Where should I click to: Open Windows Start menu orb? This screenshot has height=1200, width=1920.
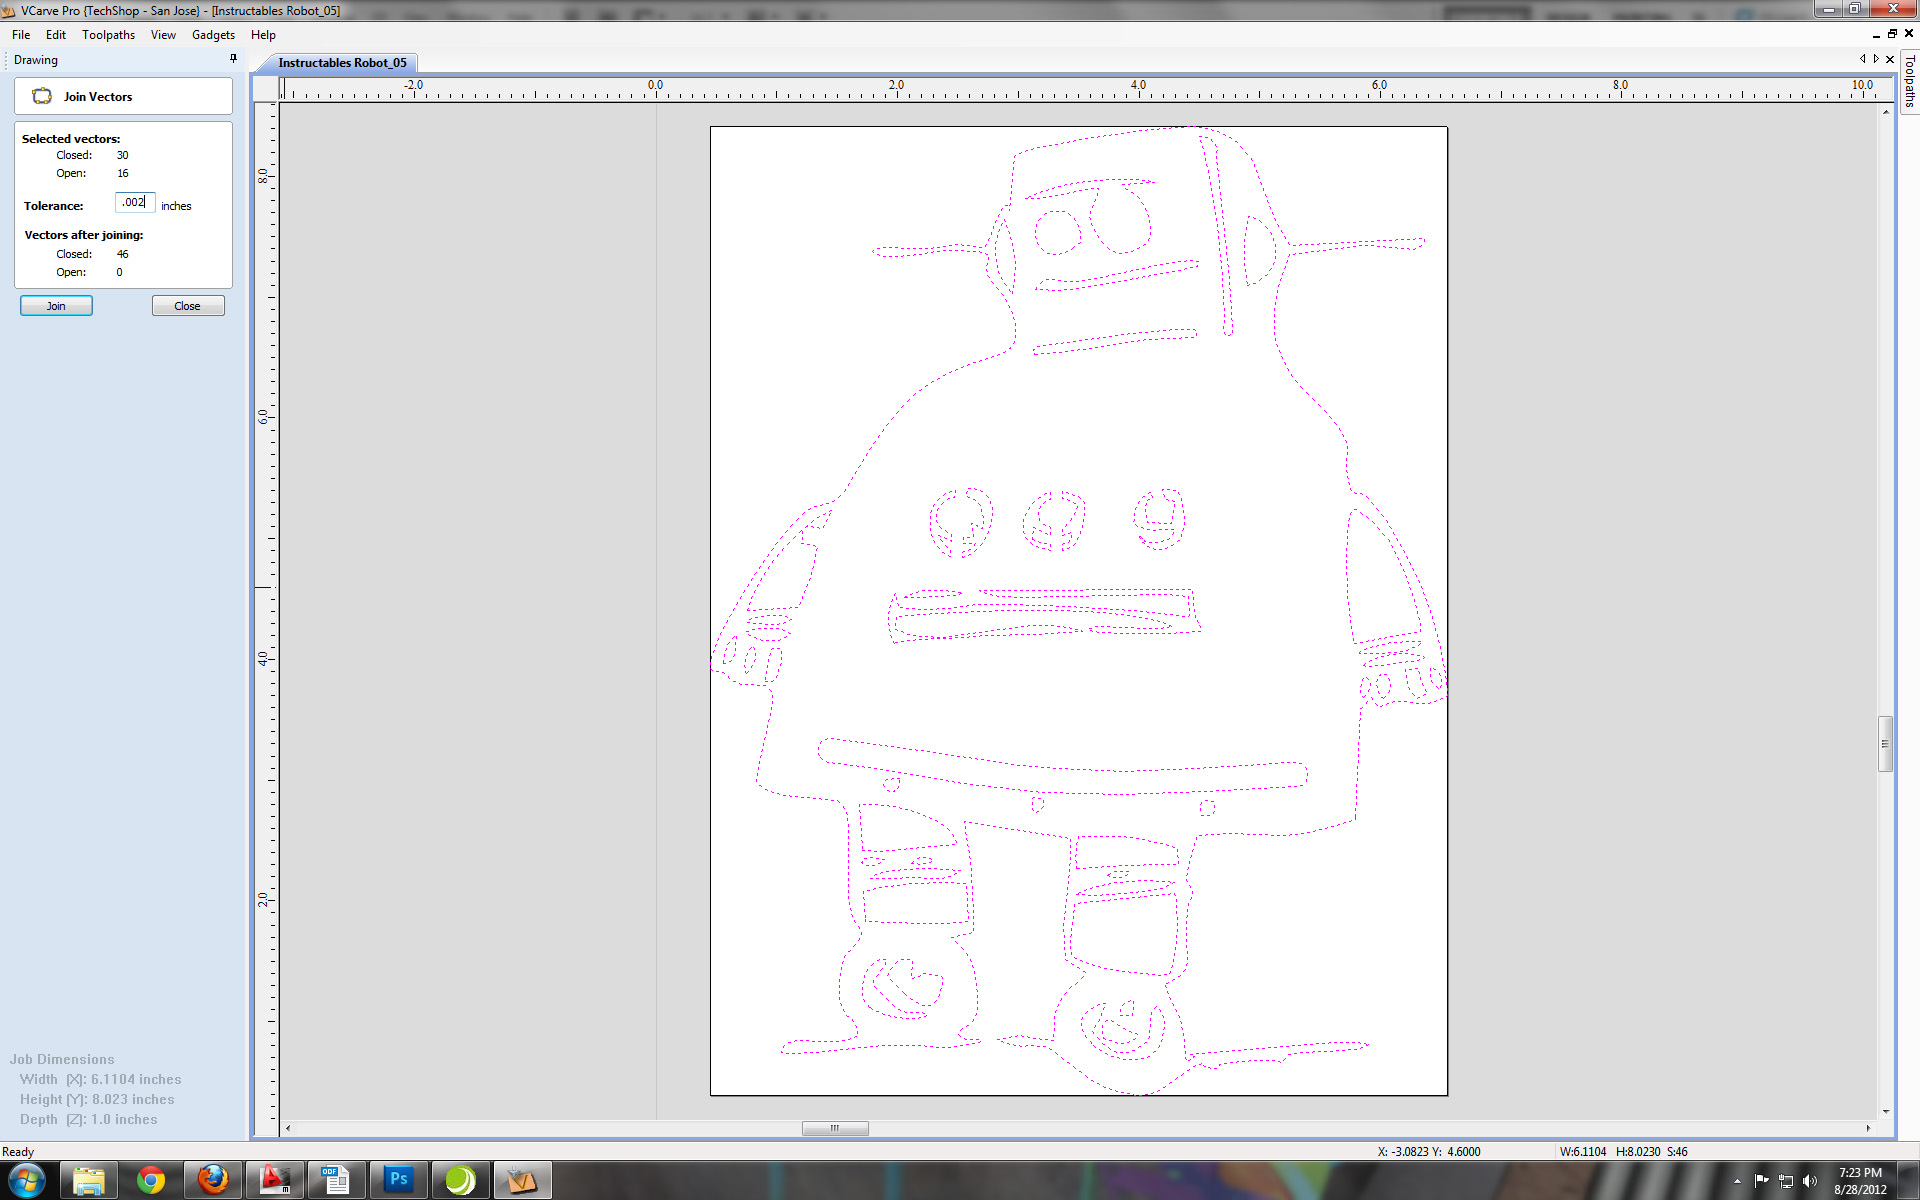pyautogui.click(x=26, y=1181)
